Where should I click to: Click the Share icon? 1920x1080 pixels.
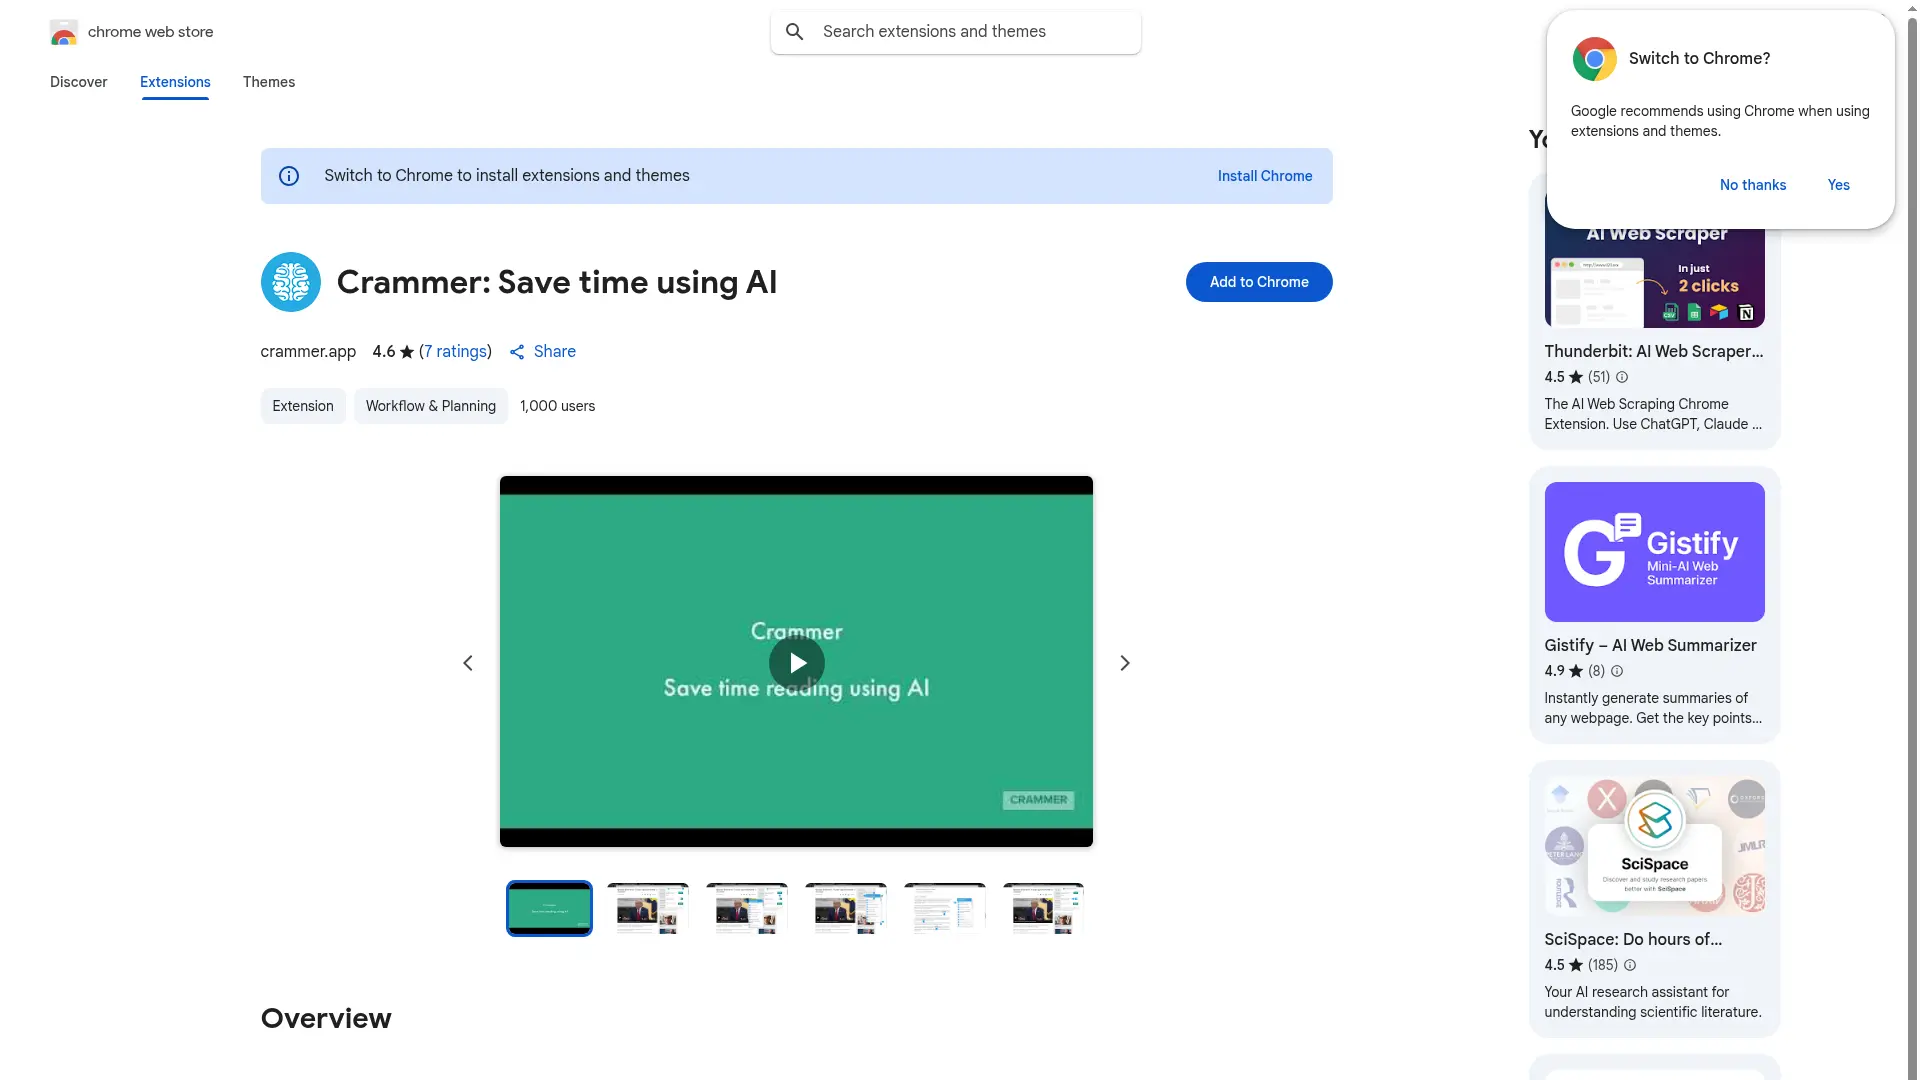[x=517, y=352]
